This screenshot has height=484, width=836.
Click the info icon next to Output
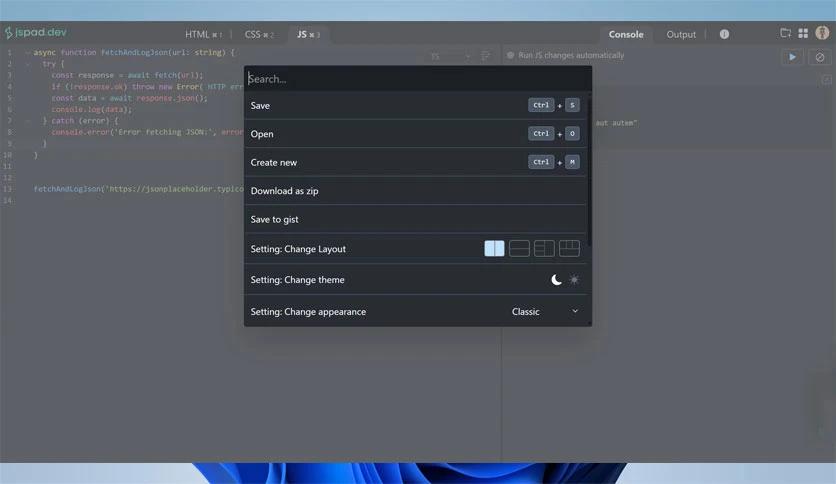point(724,34)
